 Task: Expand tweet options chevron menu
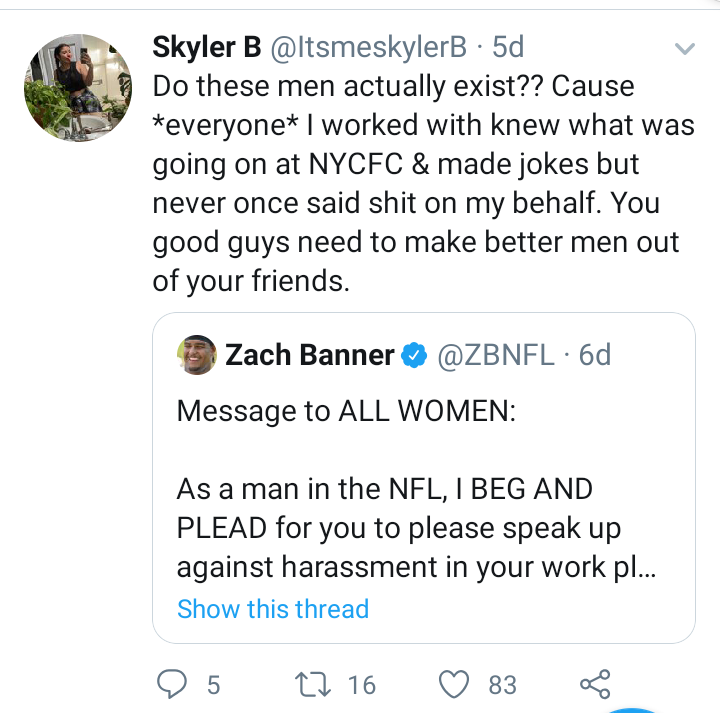[685, 48]
